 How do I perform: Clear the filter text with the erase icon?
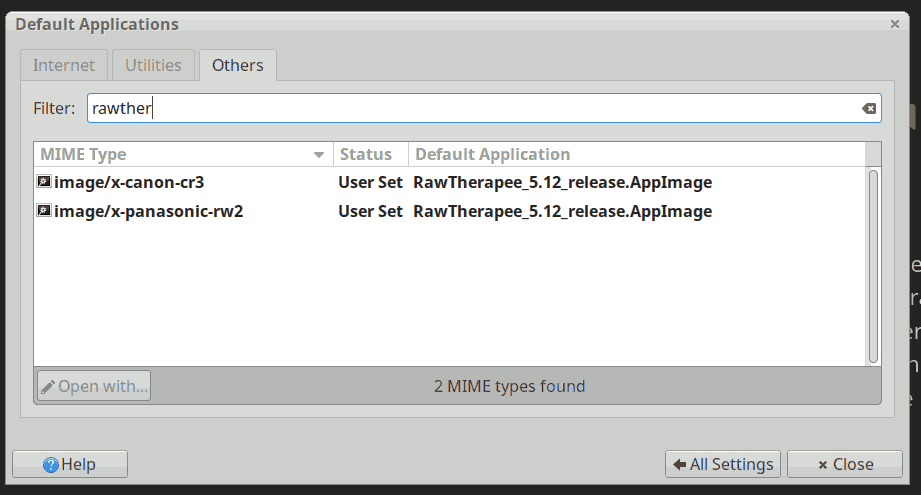869,109
